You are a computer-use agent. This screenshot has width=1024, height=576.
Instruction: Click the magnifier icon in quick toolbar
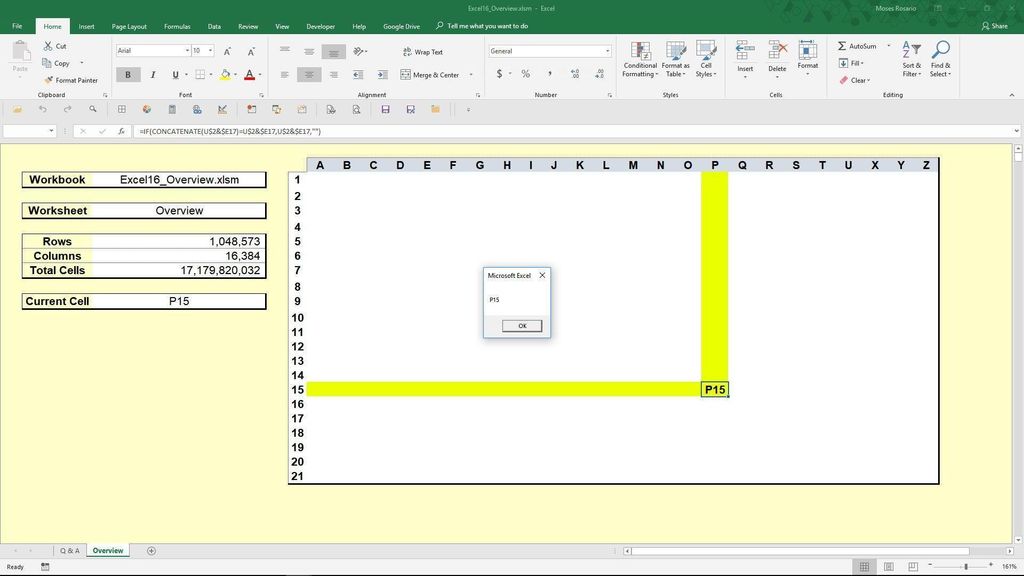(x=93, y=110)
